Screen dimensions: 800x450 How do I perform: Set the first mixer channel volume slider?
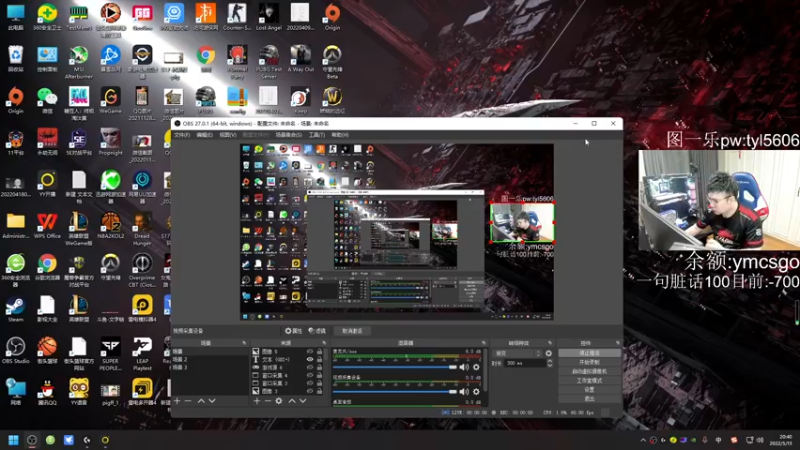(x=395, y=367)
